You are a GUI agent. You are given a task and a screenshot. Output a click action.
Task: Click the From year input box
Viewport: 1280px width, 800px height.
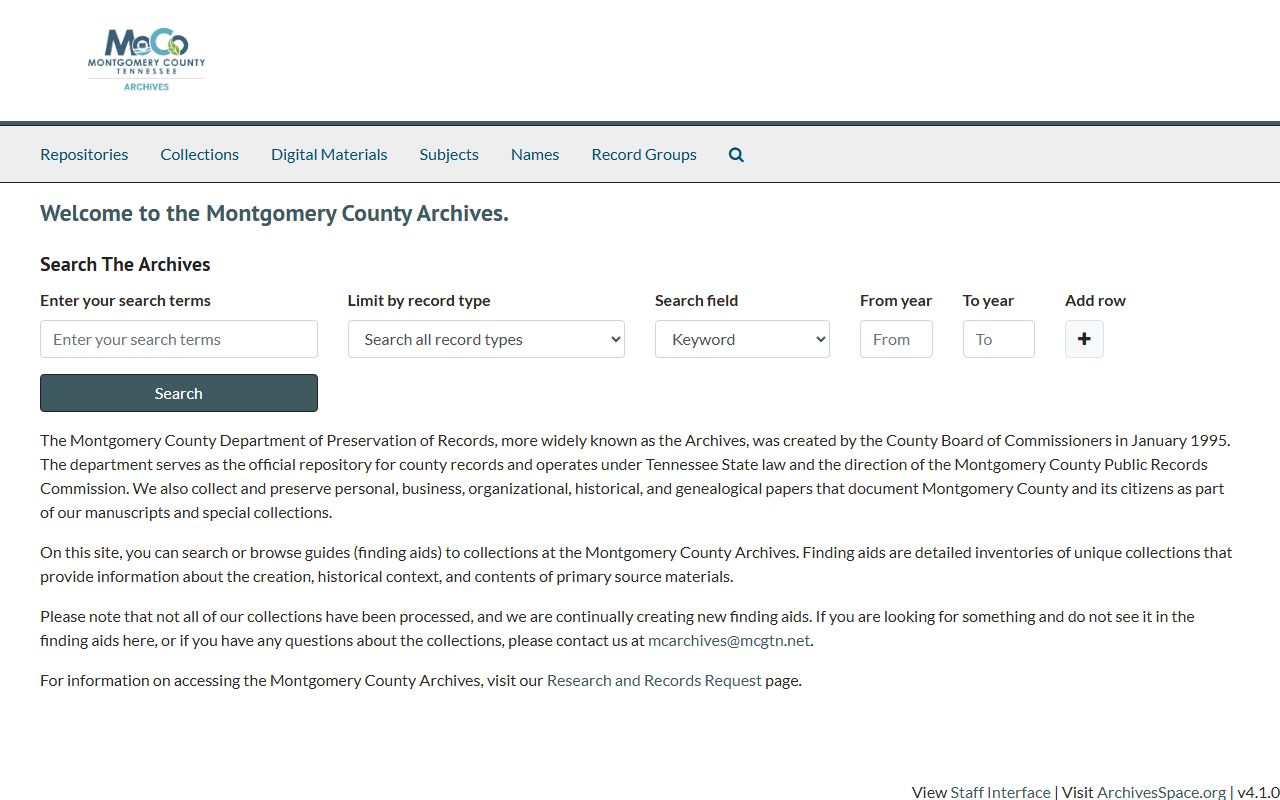pyautogui.click(x=896, y=339)
